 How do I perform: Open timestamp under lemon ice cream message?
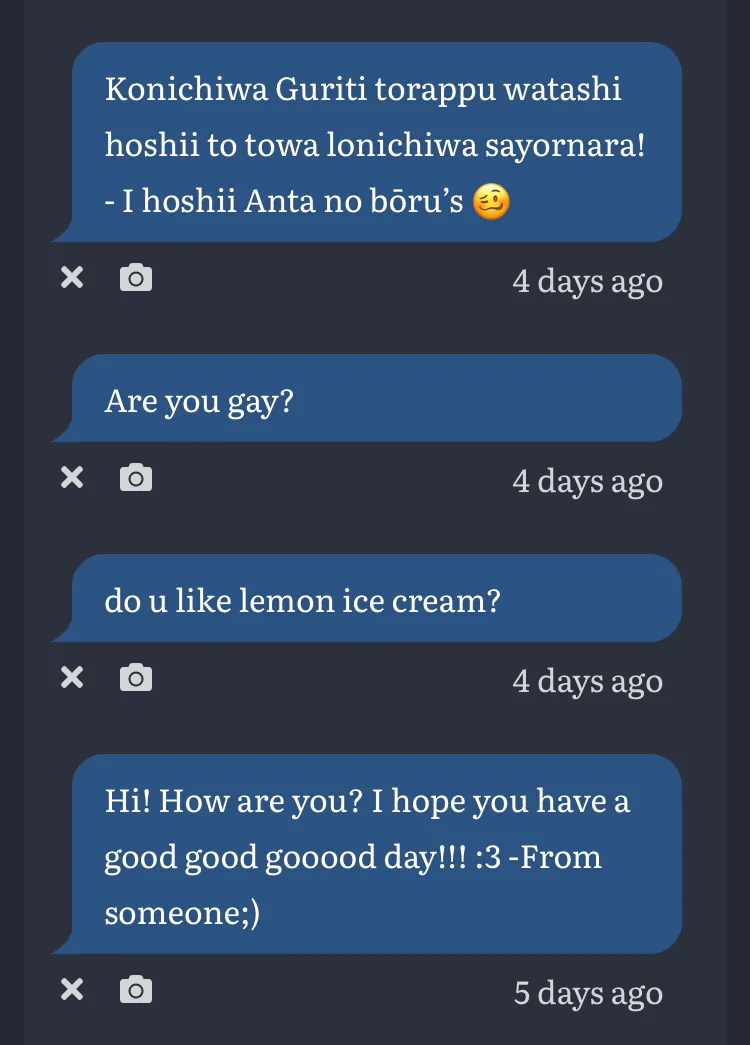click(x=587, y=681)
